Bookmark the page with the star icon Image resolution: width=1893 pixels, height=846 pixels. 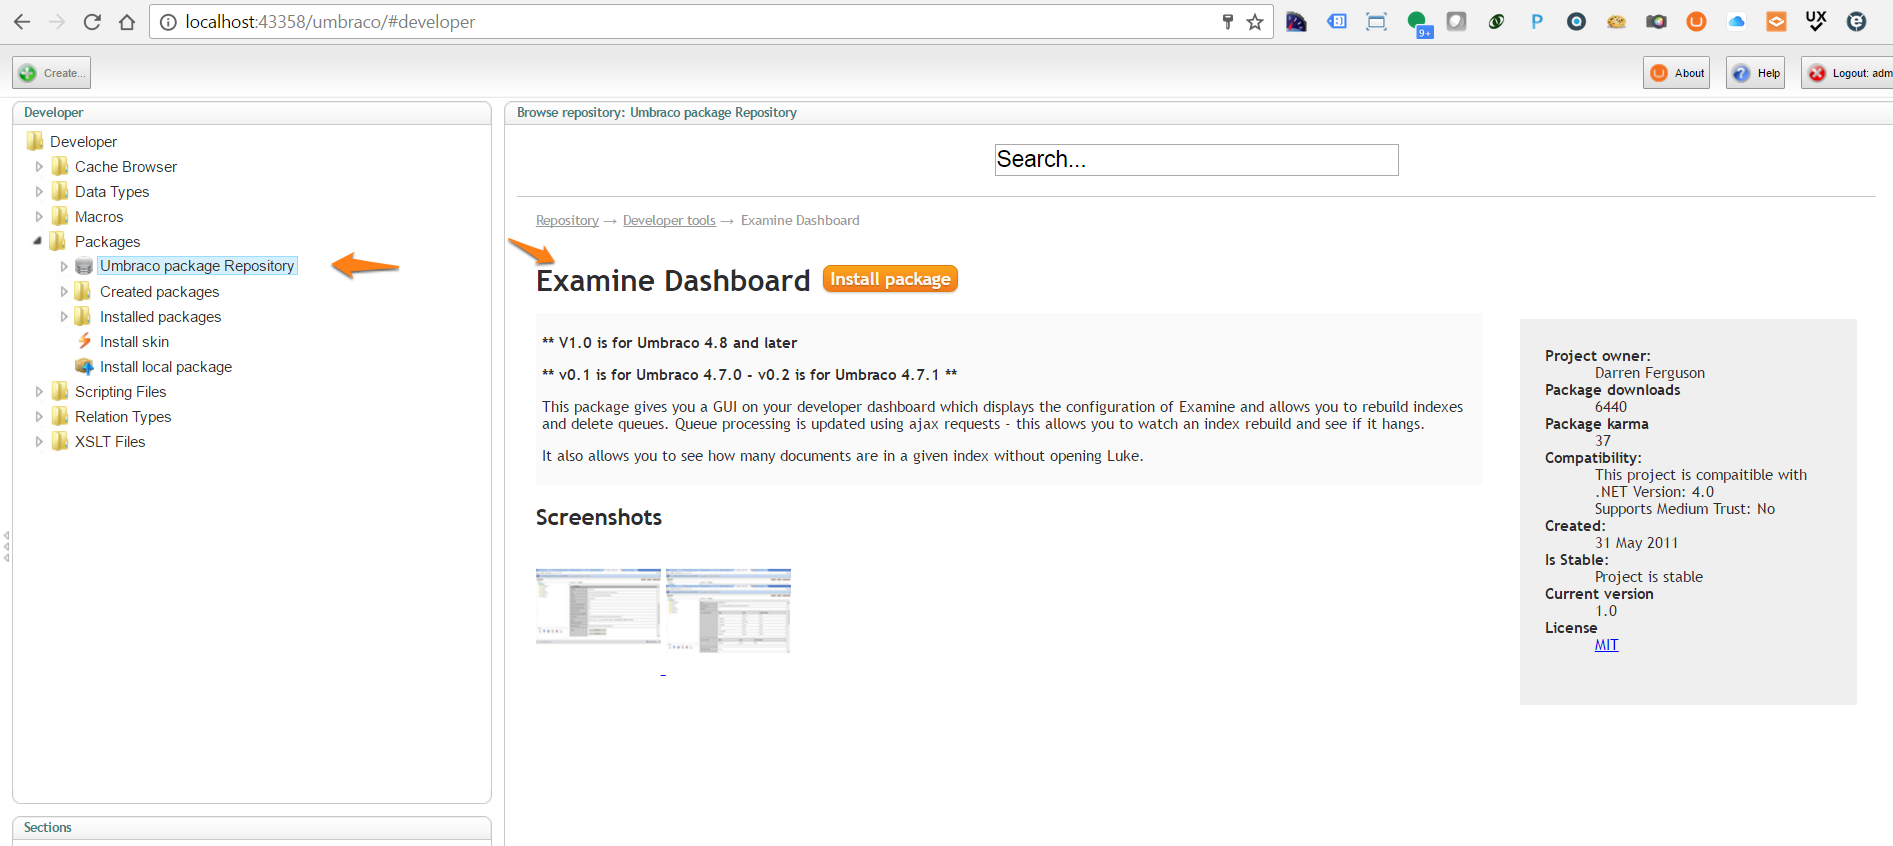(1255, 22)
